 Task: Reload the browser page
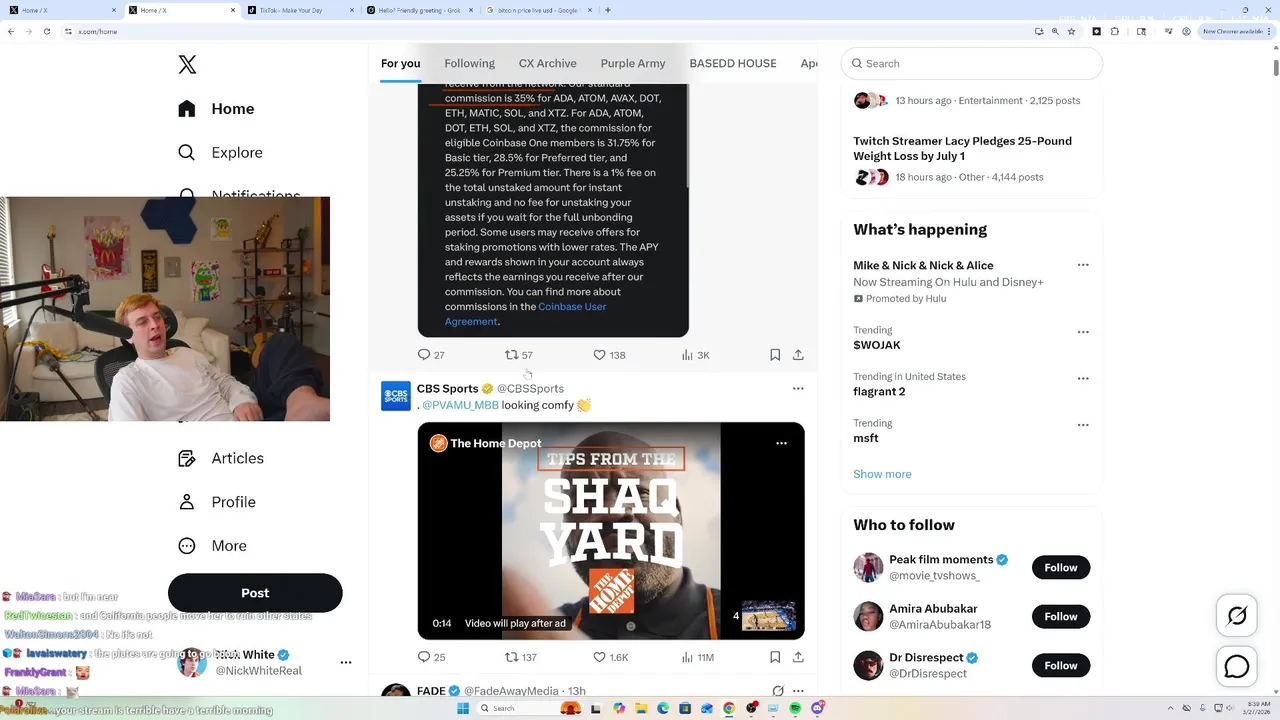point(46,31)
